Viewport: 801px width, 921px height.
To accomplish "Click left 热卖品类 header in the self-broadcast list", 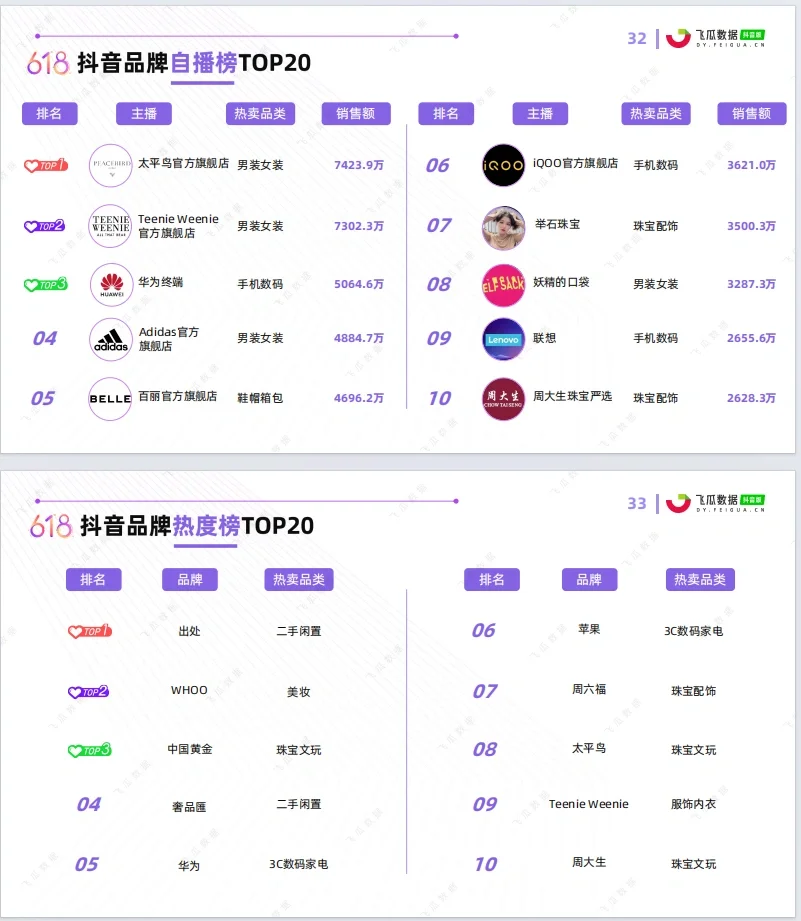I will [260, 113].
